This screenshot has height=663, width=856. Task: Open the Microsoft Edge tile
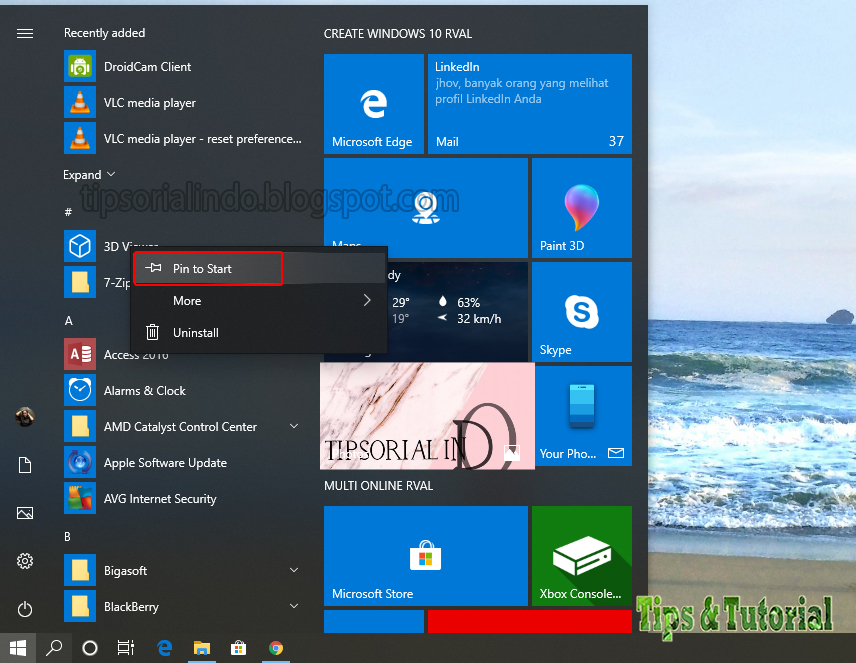(373, 104)
